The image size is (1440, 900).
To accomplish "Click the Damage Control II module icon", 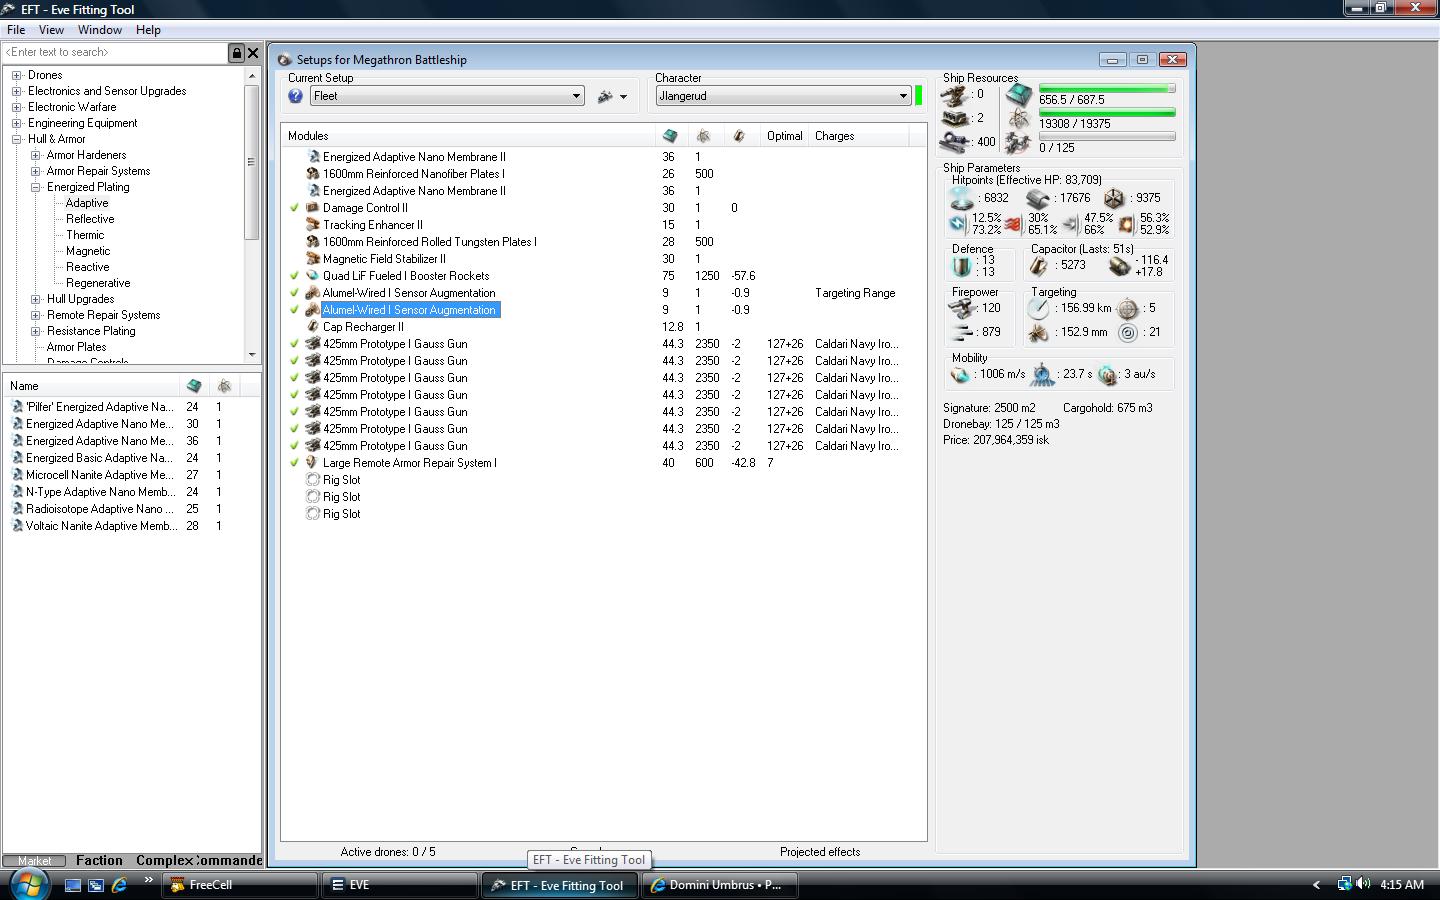I will [x=312, y=208].
